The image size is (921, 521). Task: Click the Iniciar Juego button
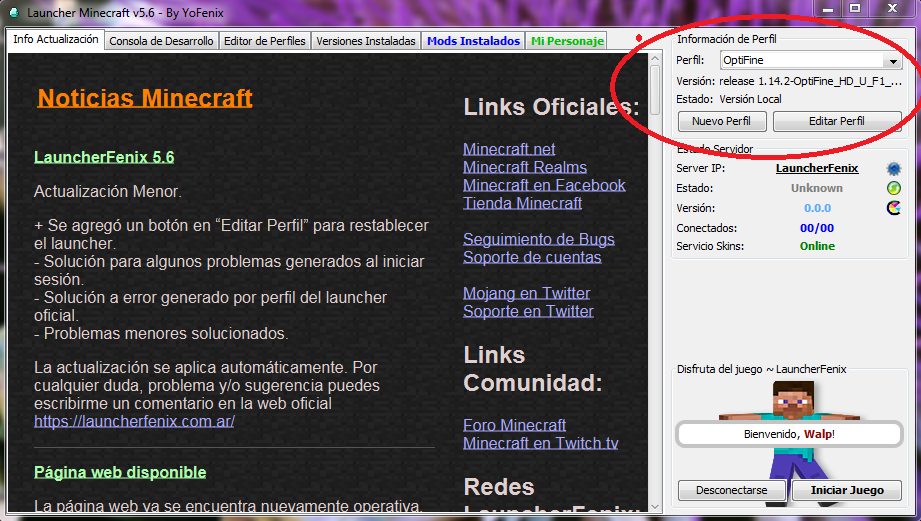(x=847, y=490)
